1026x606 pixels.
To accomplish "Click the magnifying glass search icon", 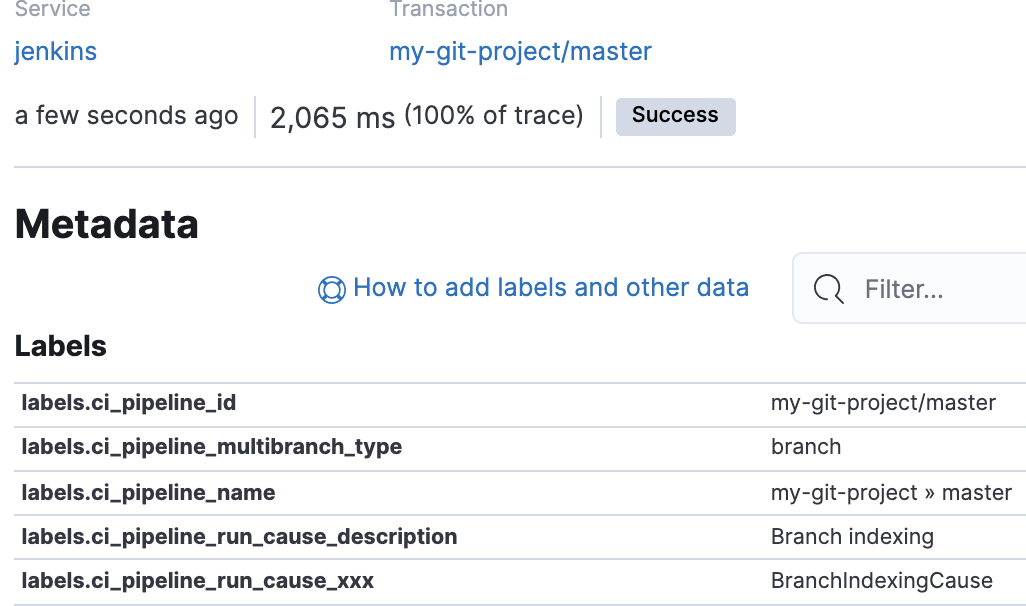I will (x=829, y=289).
